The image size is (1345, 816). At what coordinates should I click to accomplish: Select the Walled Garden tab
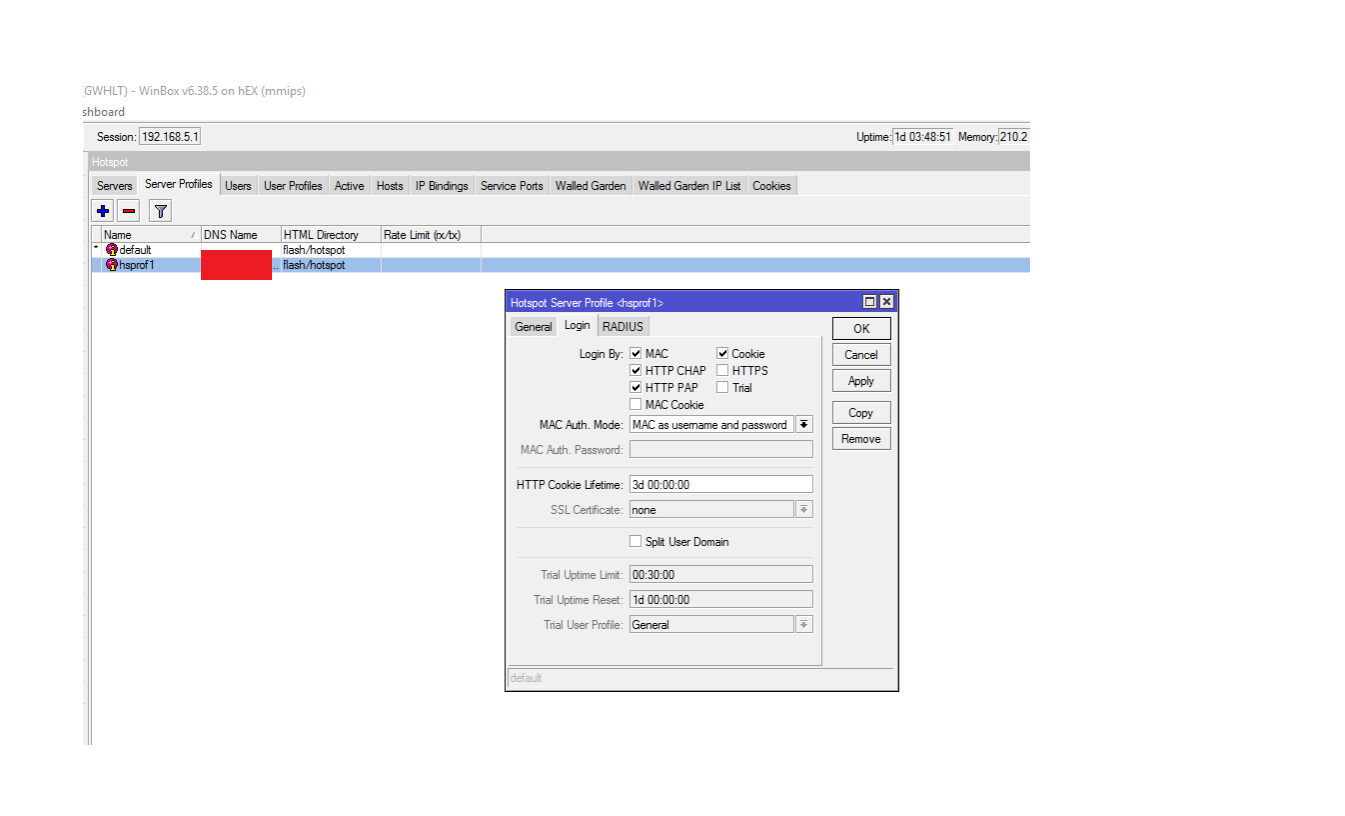pos(591,186)
